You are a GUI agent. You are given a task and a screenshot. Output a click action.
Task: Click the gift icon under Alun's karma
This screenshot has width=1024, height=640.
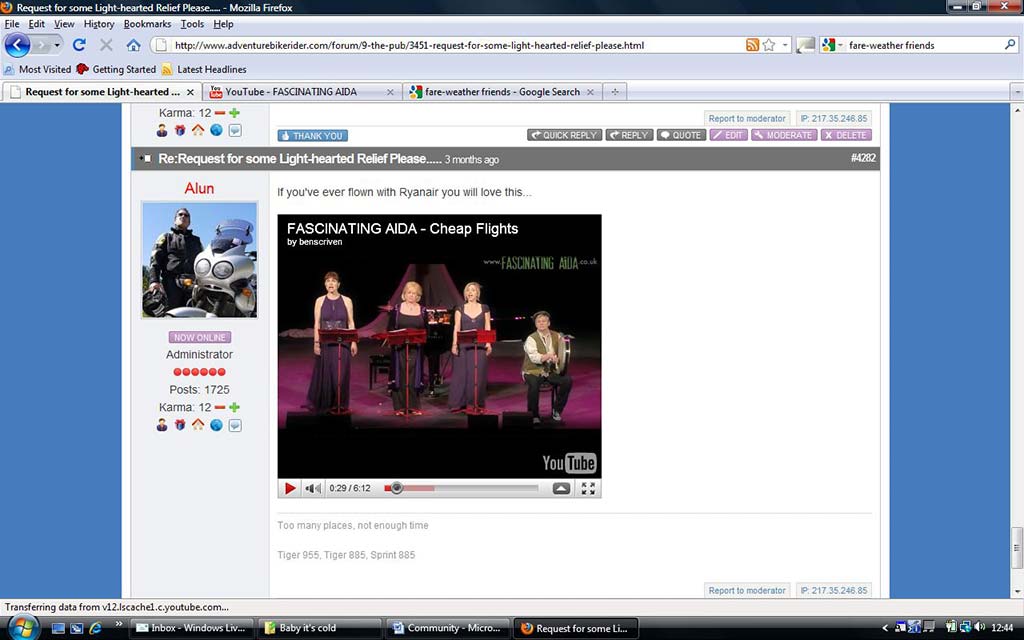(x=180, y=425)
